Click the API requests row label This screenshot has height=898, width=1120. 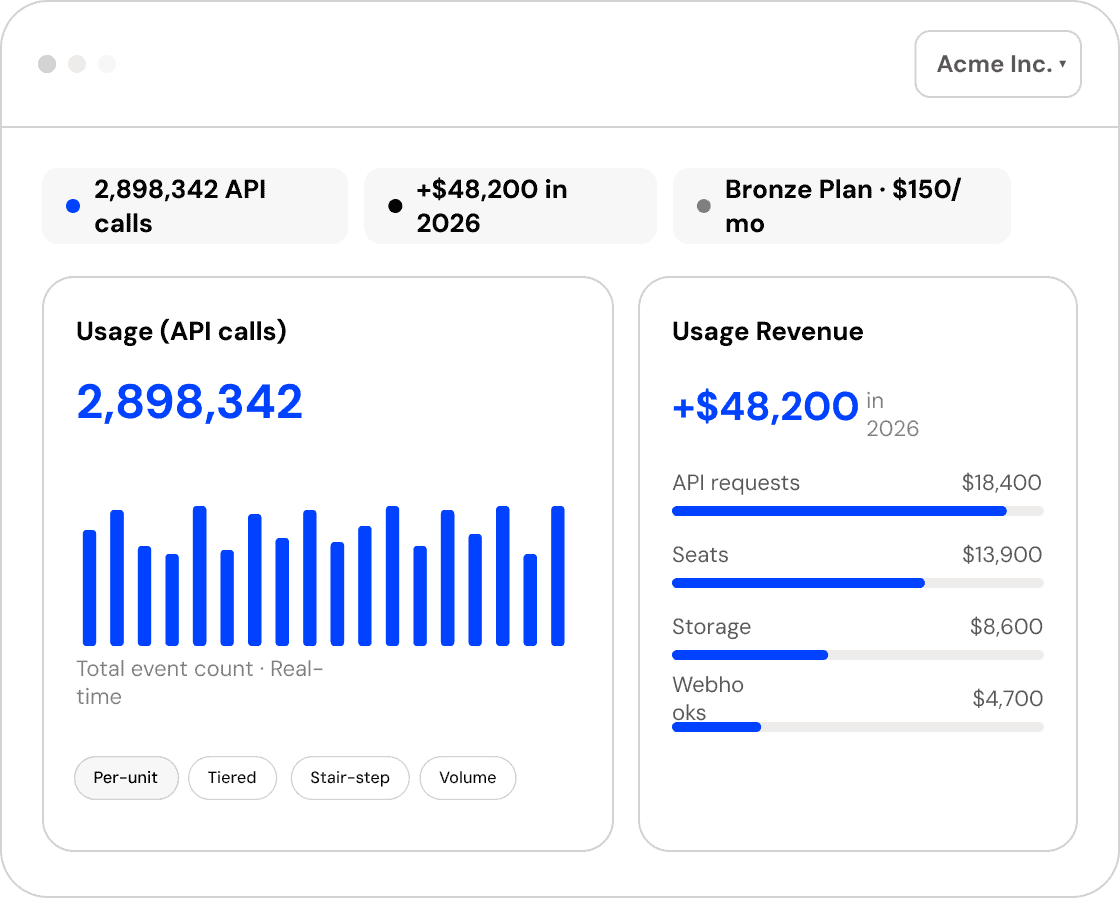[x=736, y=483]
